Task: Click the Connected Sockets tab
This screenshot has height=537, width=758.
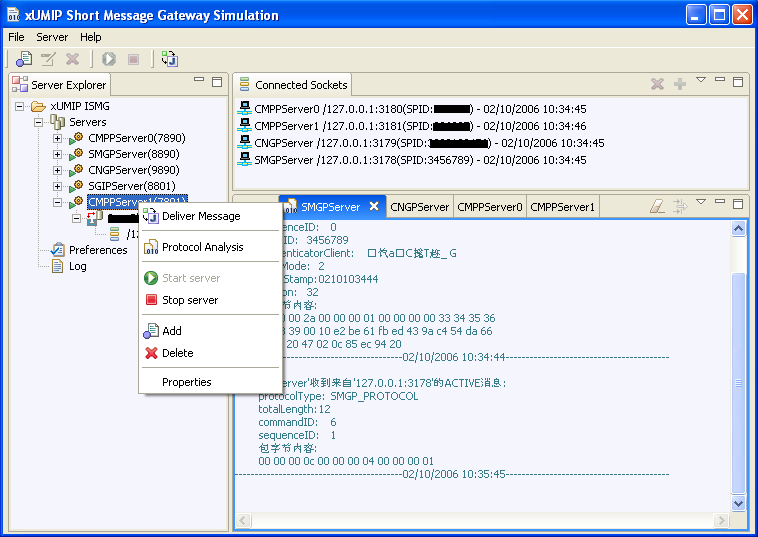Action: pyautogui.click(x=293, y=85)
